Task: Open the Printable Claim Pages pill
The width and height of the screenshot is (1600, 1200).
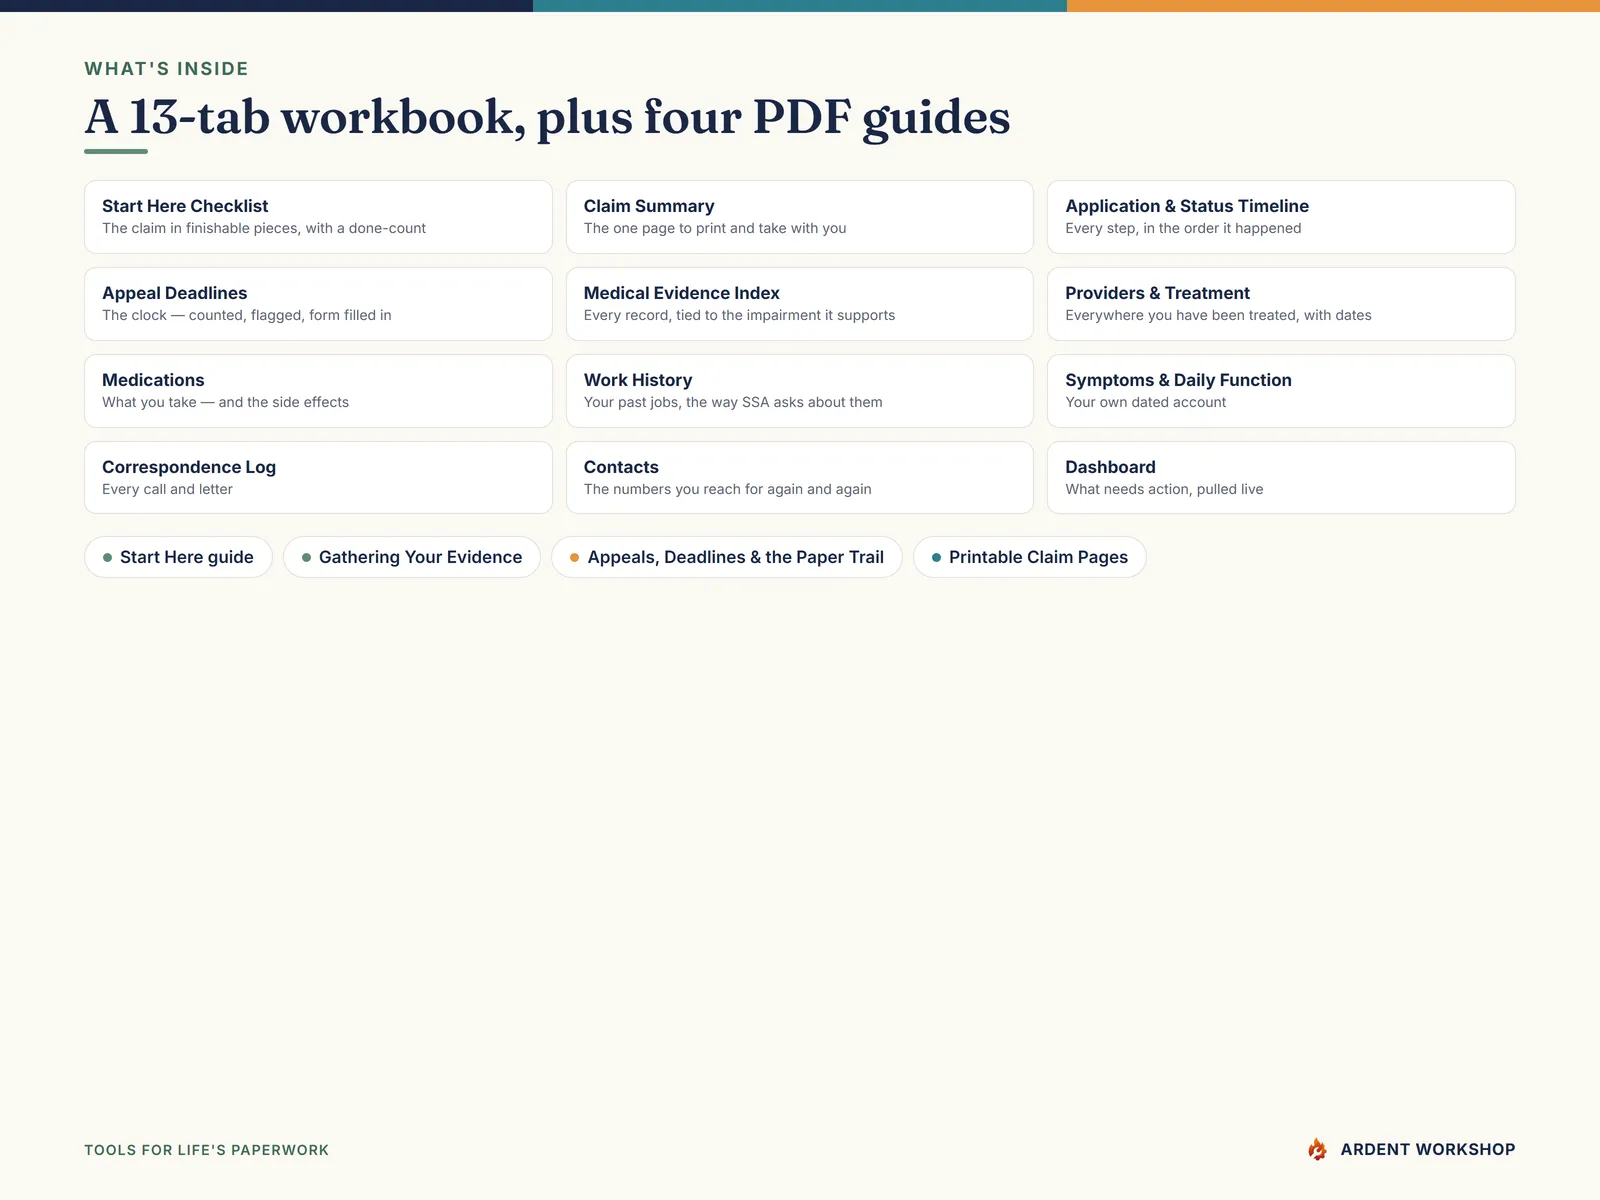Action: tap(1030, 557)
